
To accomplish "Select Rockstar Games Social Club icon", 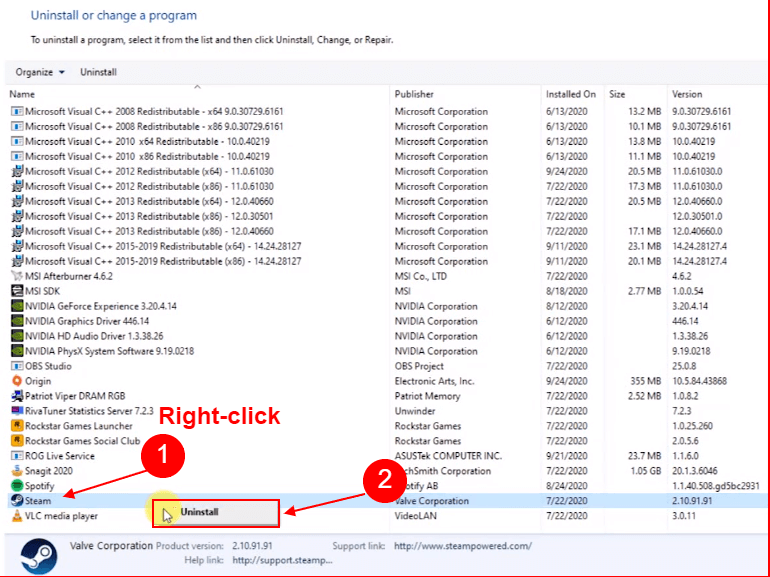I will (17, 440).
